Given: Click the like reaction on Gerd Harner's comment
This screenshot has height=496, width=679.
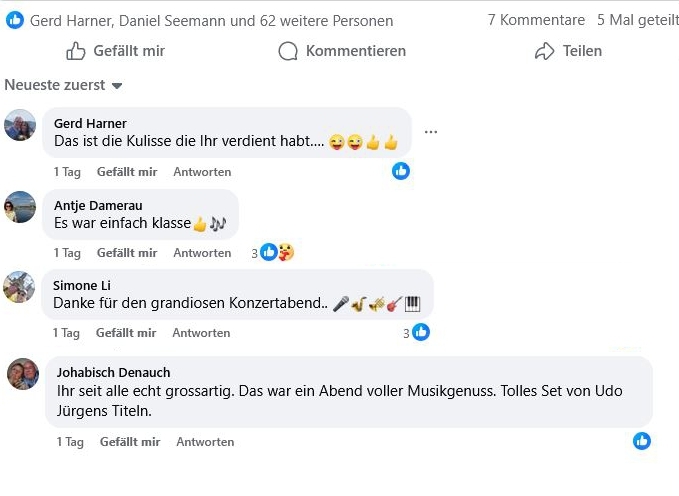Looking at the screenshot, I should [401, 171].
